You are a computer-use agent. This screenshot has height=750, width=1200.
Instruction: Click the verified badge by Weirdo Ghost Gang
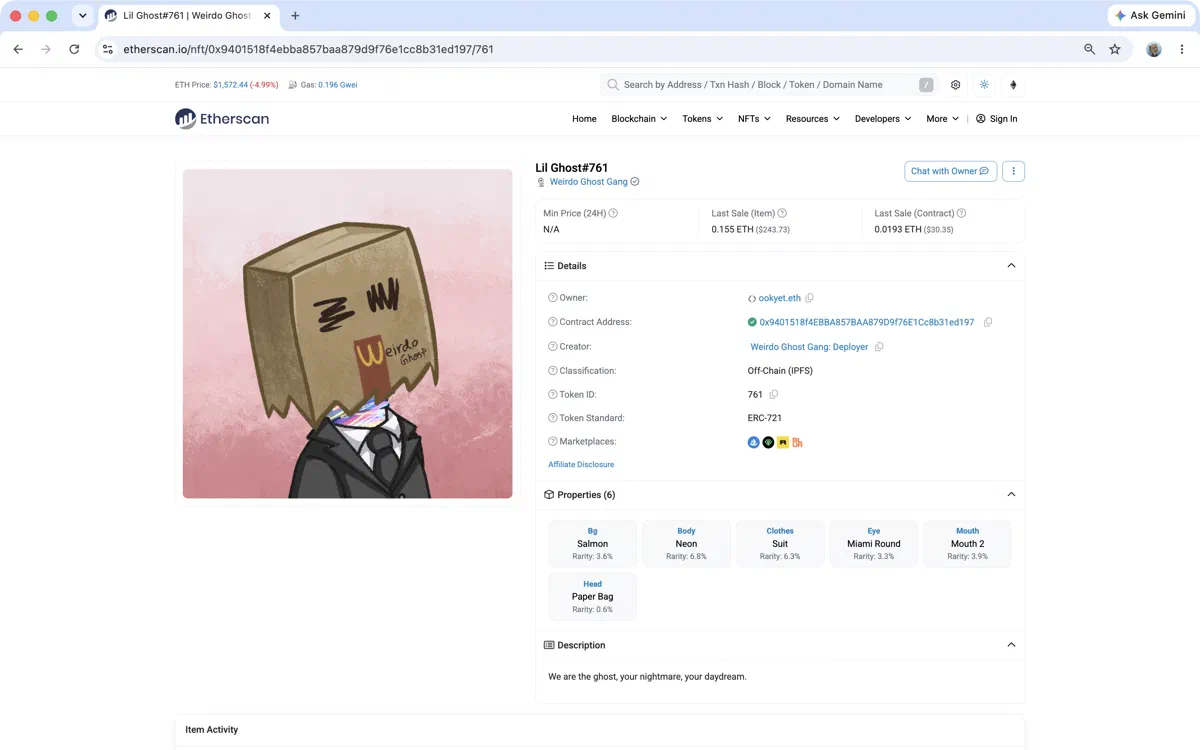[x=635, y=182]
